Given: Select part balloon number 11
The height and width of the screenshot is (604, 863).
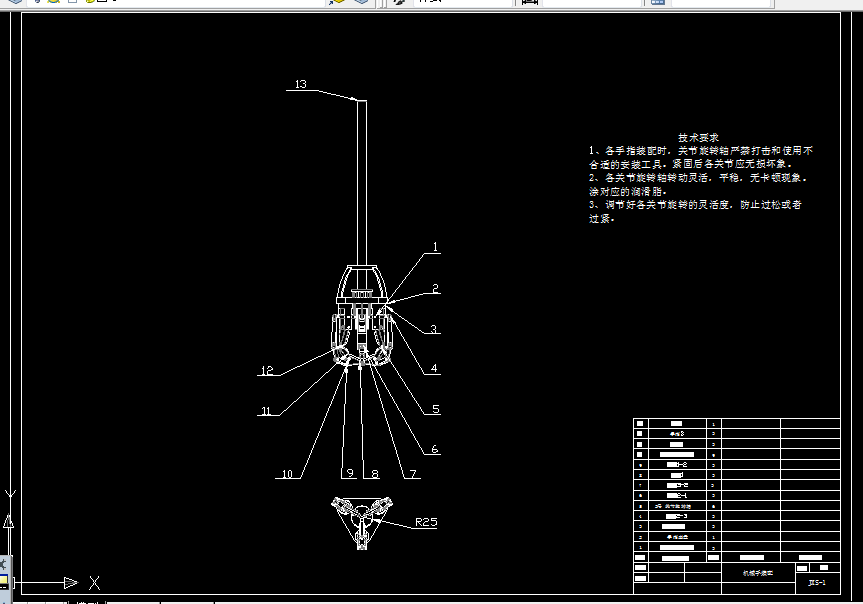Looking at the screenshot, I should pyautogui.click(x=266, y=411).
